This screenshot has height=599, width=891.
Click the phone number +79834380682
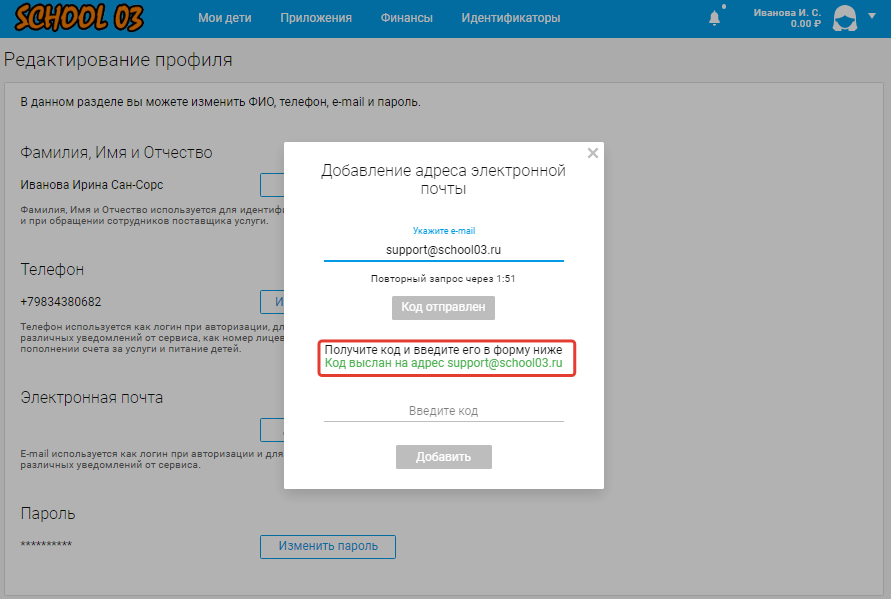click(x=61, y=302)
